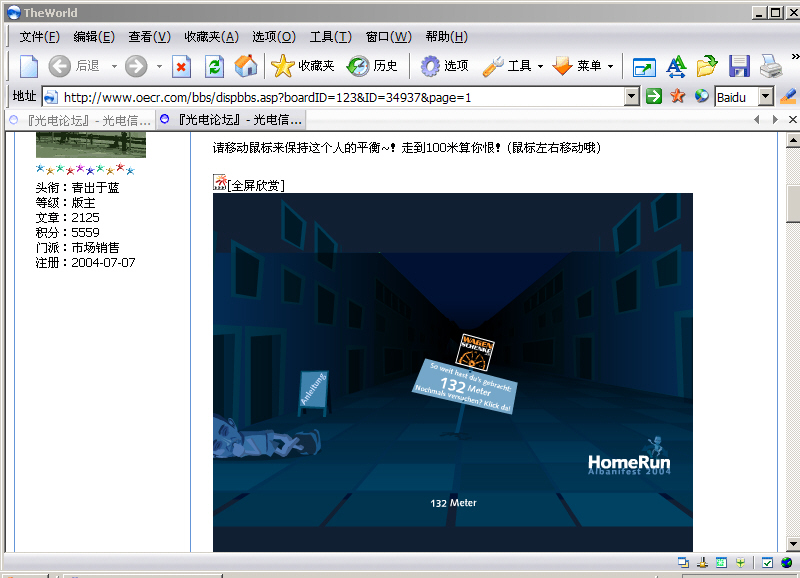Image resolution: width=800 pixels, height=578 pixels.
Task: Click the 头衔：青出于蓝 text
Action: (78, 188)
